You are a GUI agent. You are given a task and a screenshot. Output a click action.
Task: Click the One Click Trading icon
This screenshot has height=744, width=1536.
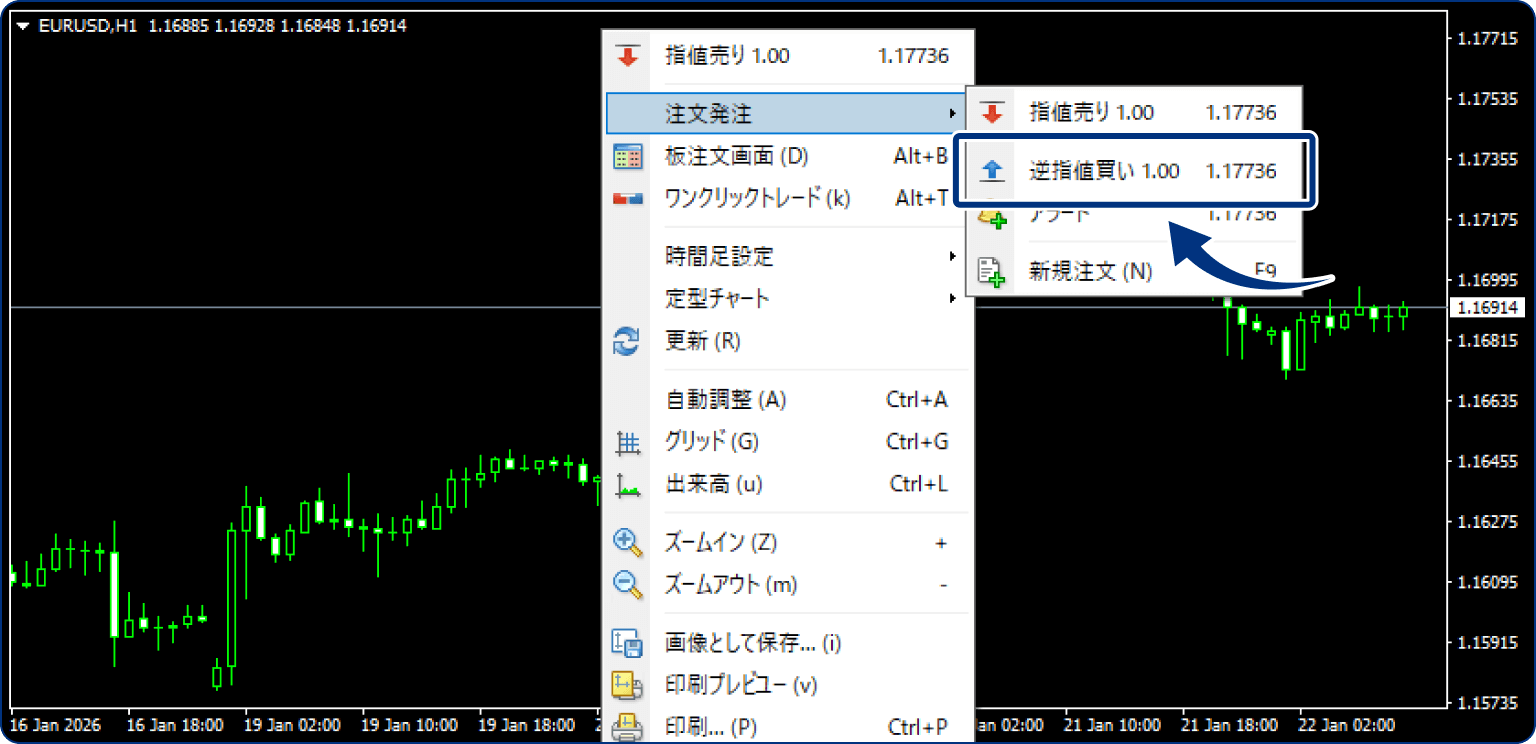628,198
